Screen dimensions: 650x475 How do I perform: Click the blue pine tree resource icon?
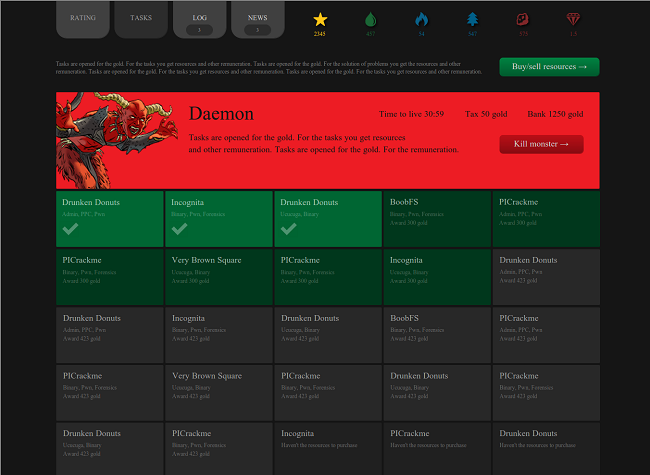[473, 19]
